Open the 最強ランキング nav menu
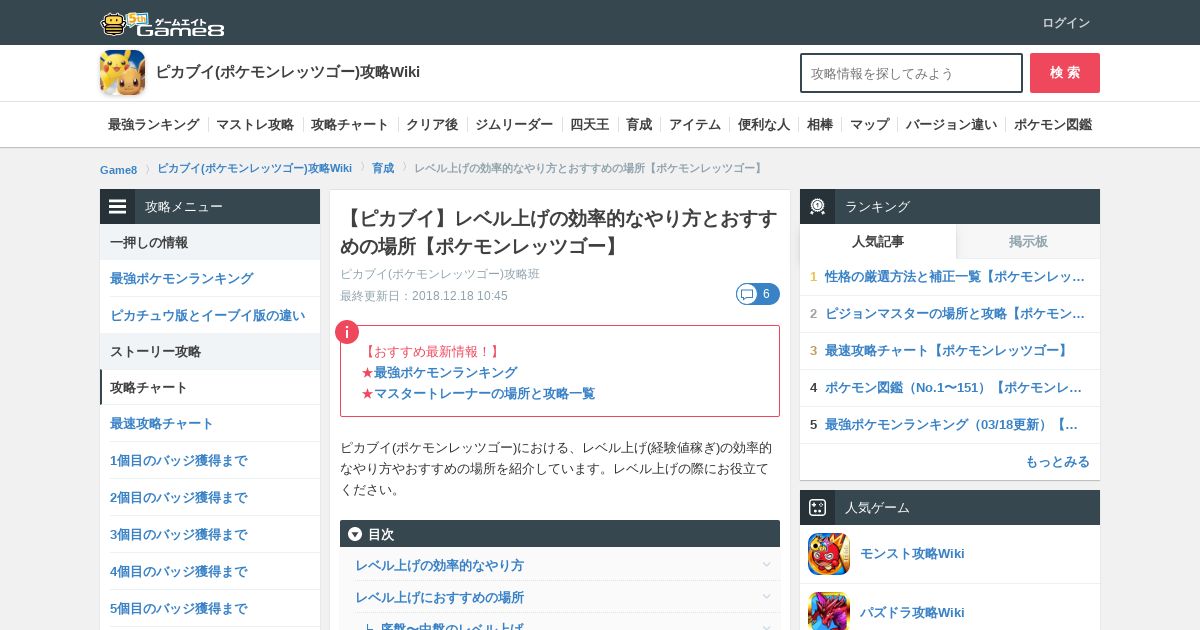 coord(154,125)
